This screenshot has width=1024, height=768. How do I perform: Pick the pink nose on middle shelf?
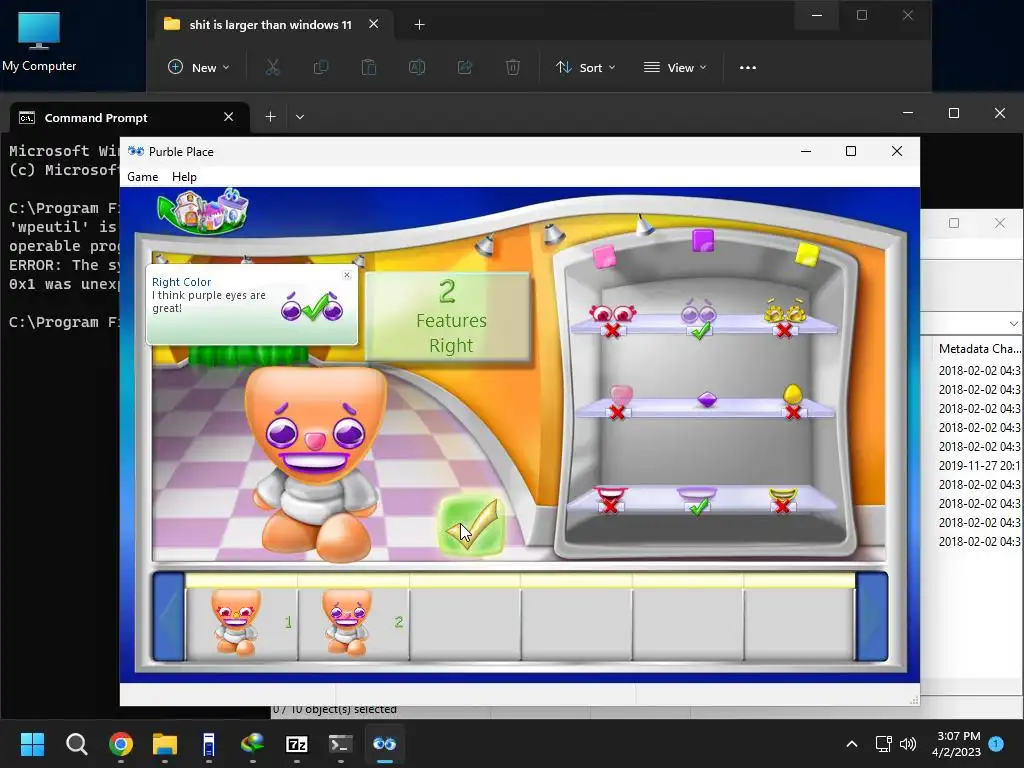coord(621,396)
